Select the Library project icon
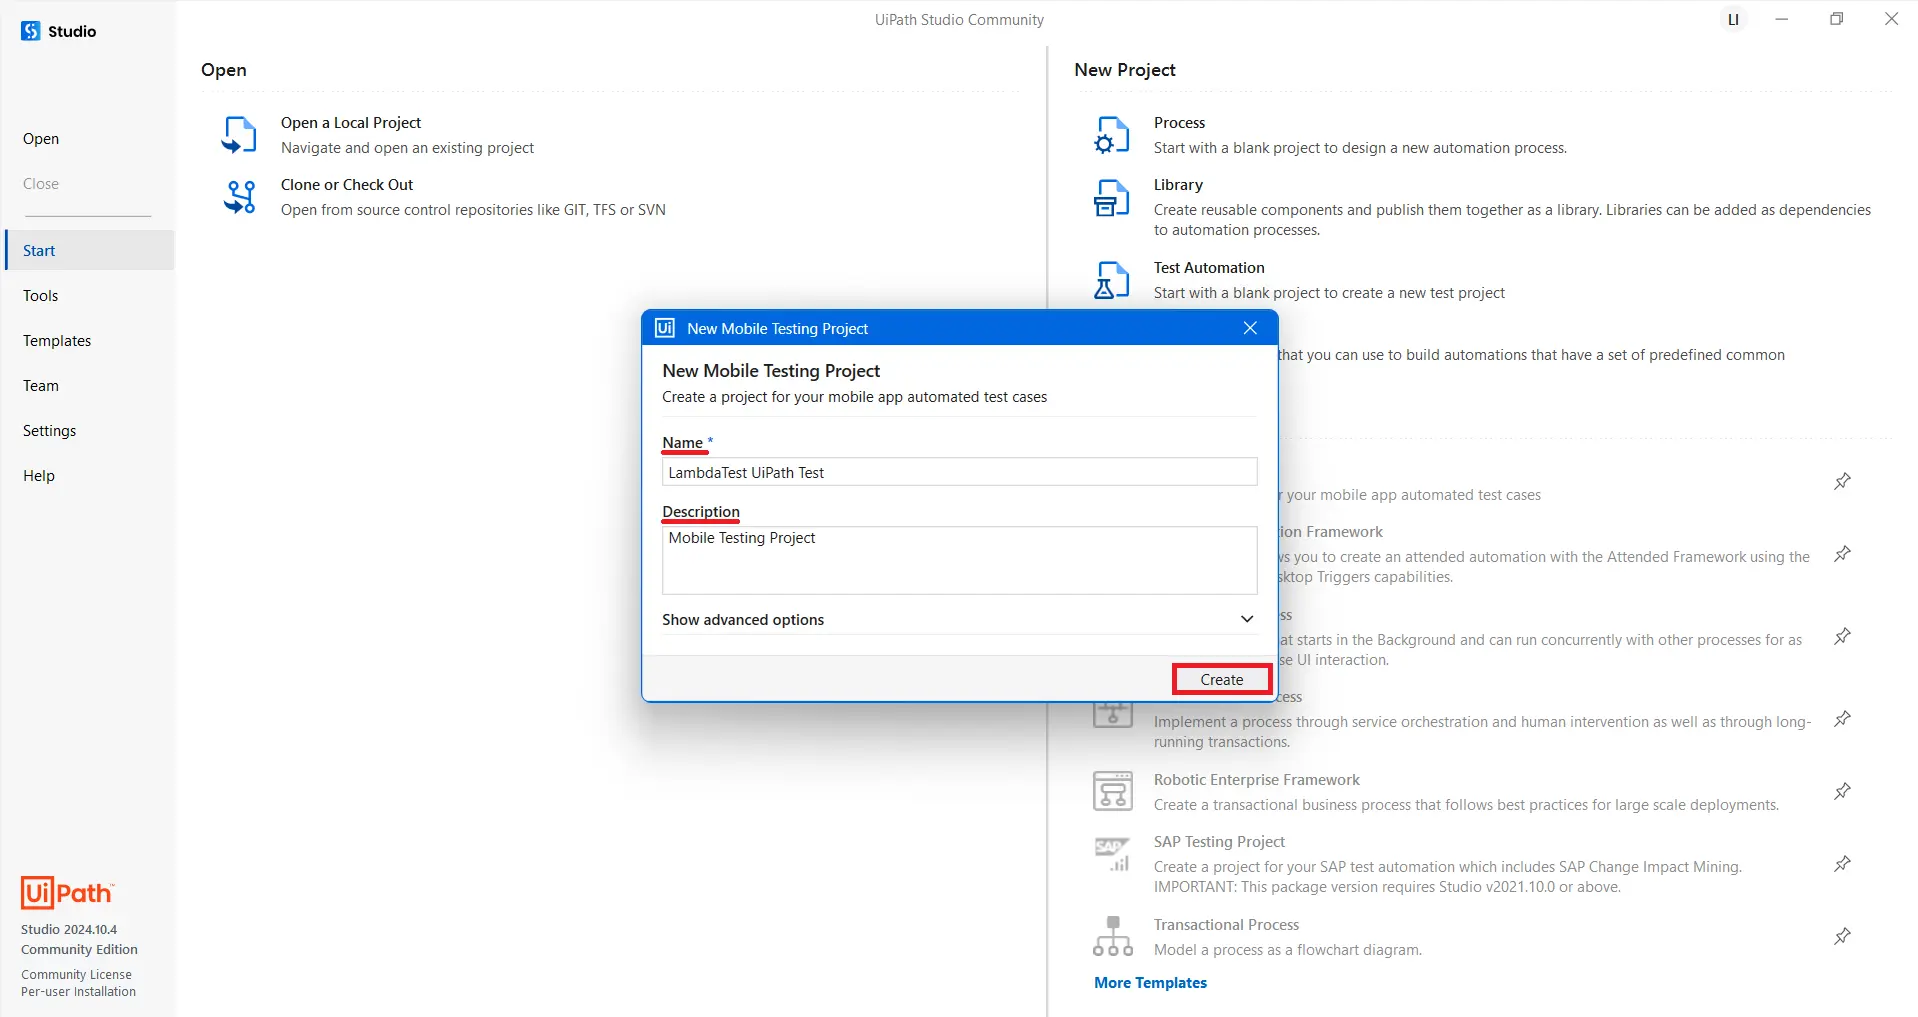 click(1111, 198)
